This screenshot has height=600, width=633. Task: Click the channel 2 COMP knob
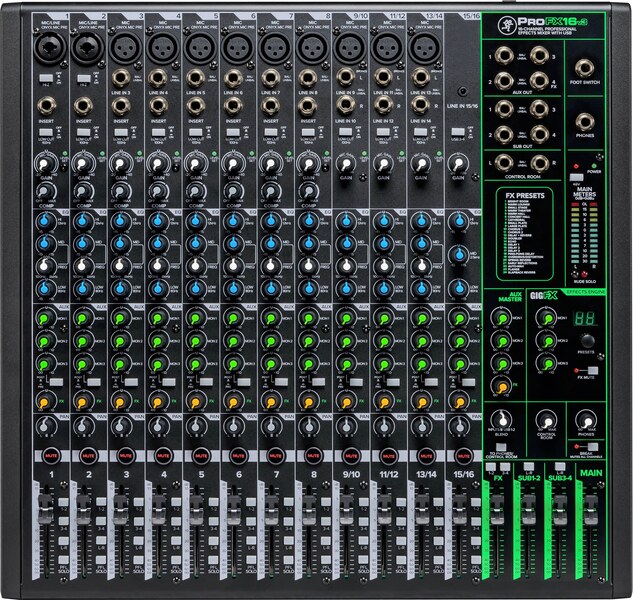pos(83,191)
